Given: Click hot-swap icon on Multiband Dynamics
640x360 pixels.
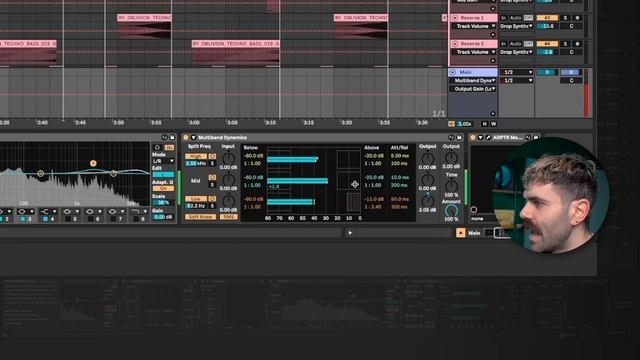Looking at the screenshot, I should coord(451,138).
